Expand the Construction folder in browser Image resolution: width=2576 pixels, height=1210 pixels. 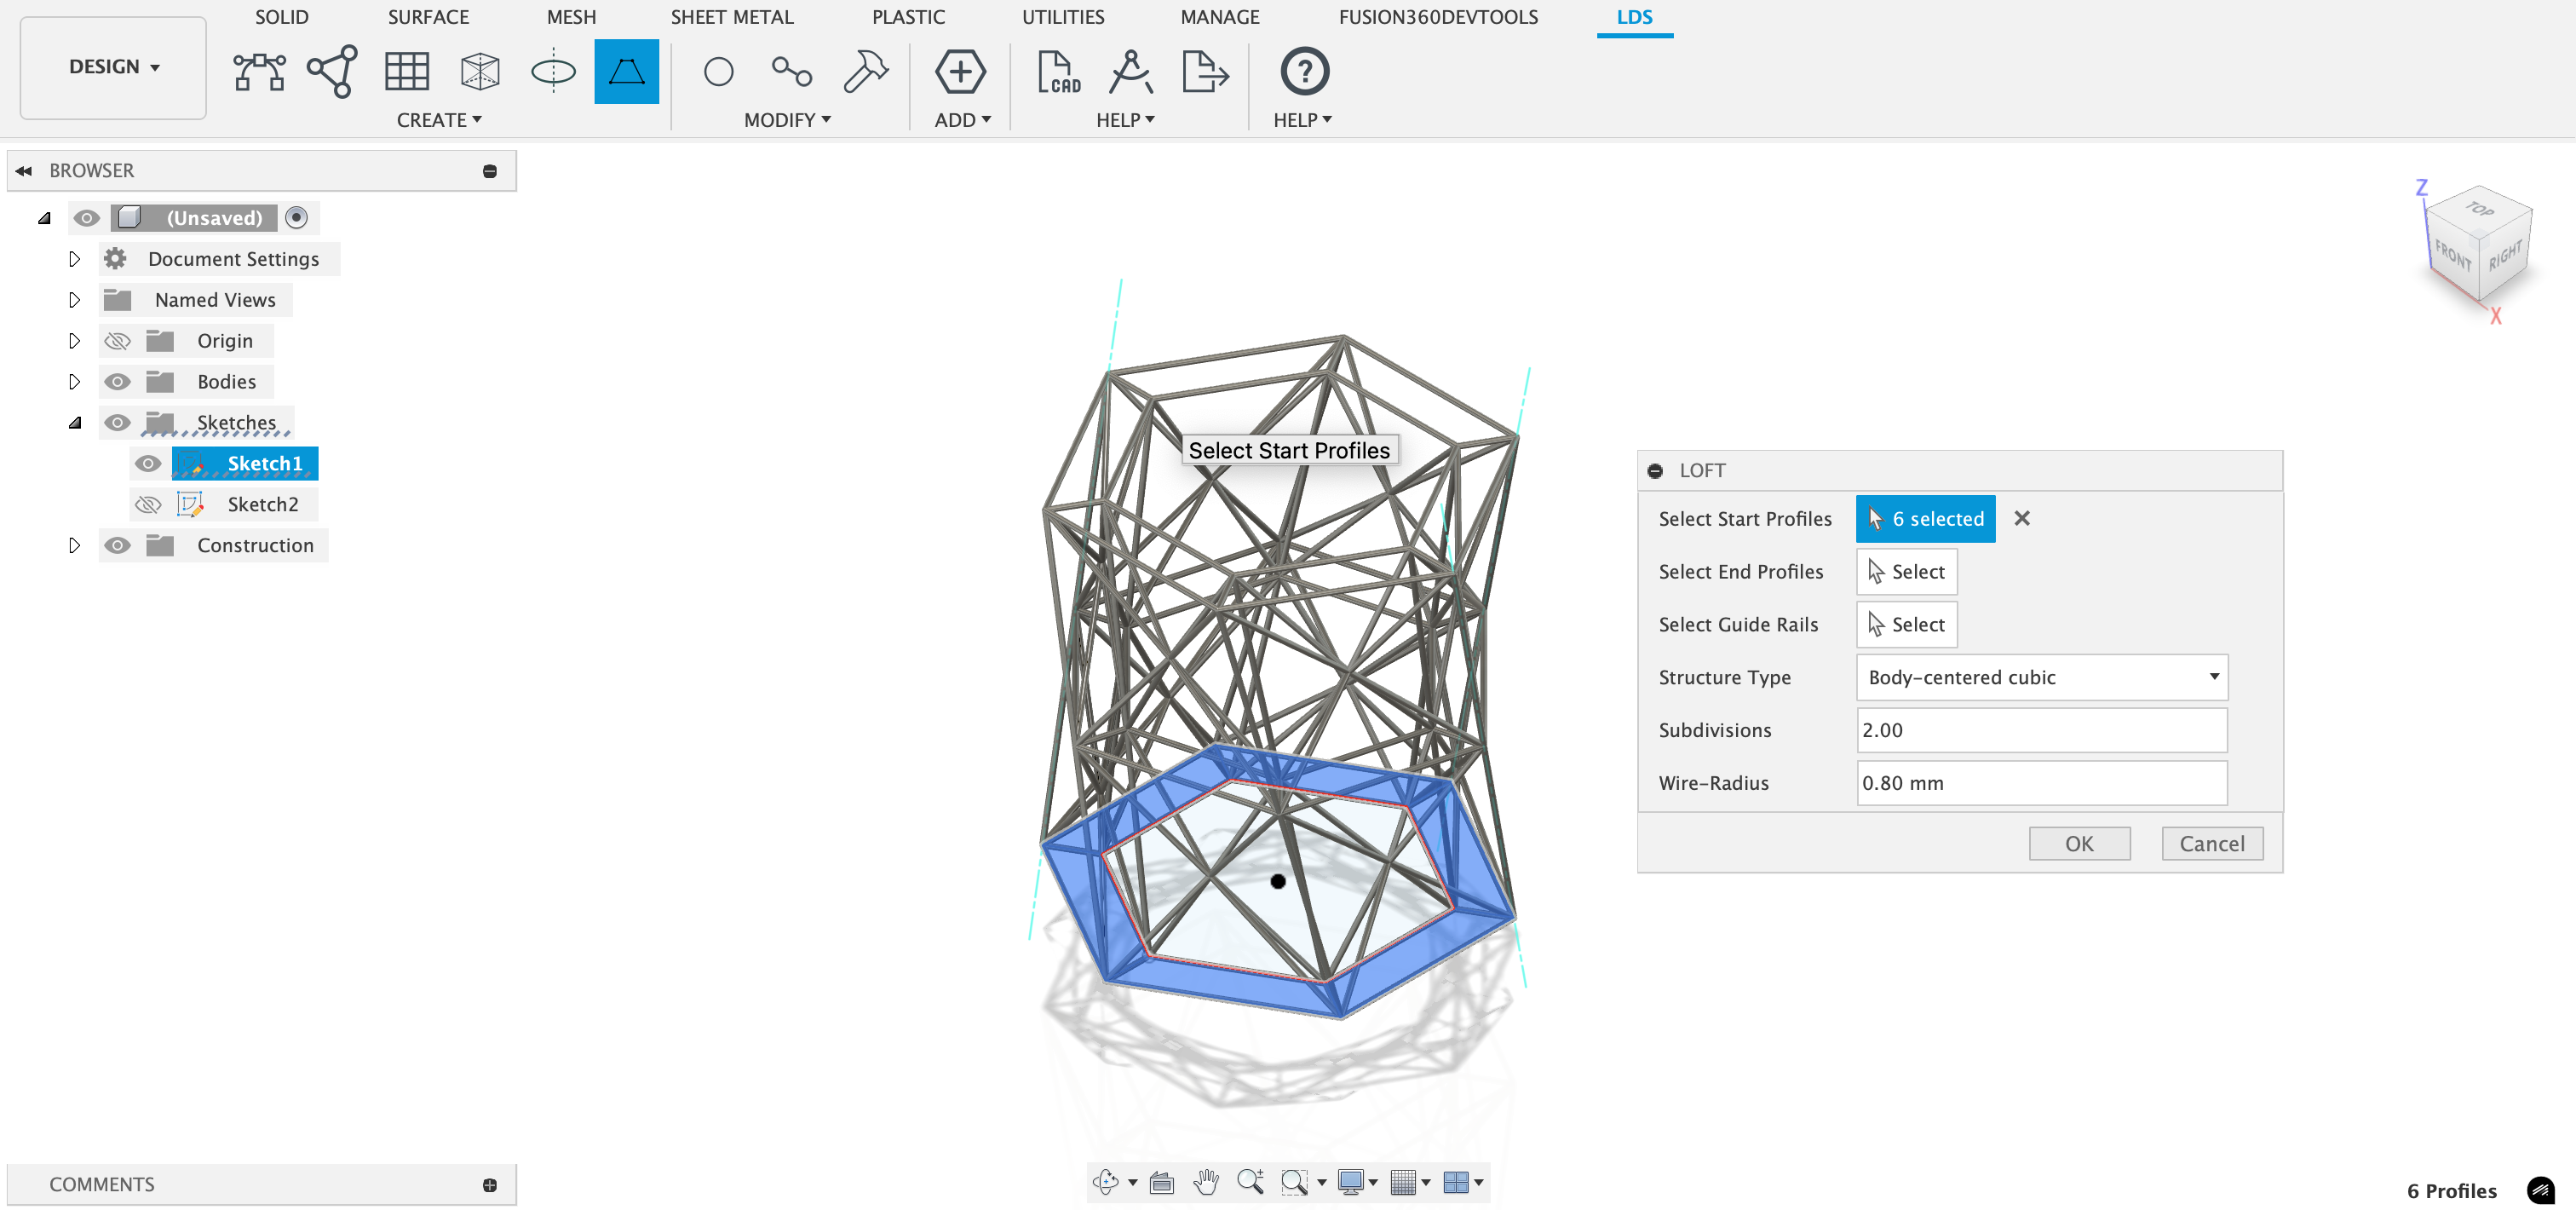point(74,545)
